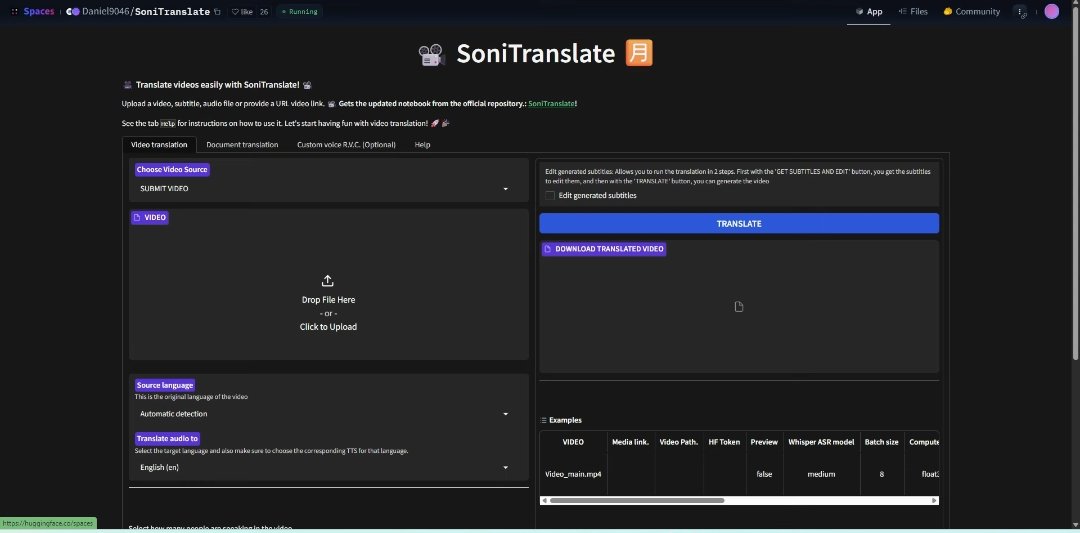Viewport: 1080px width, 533px height.
Task: Open the Translate audio to dropdown
Action: click(x=324, y=468)
